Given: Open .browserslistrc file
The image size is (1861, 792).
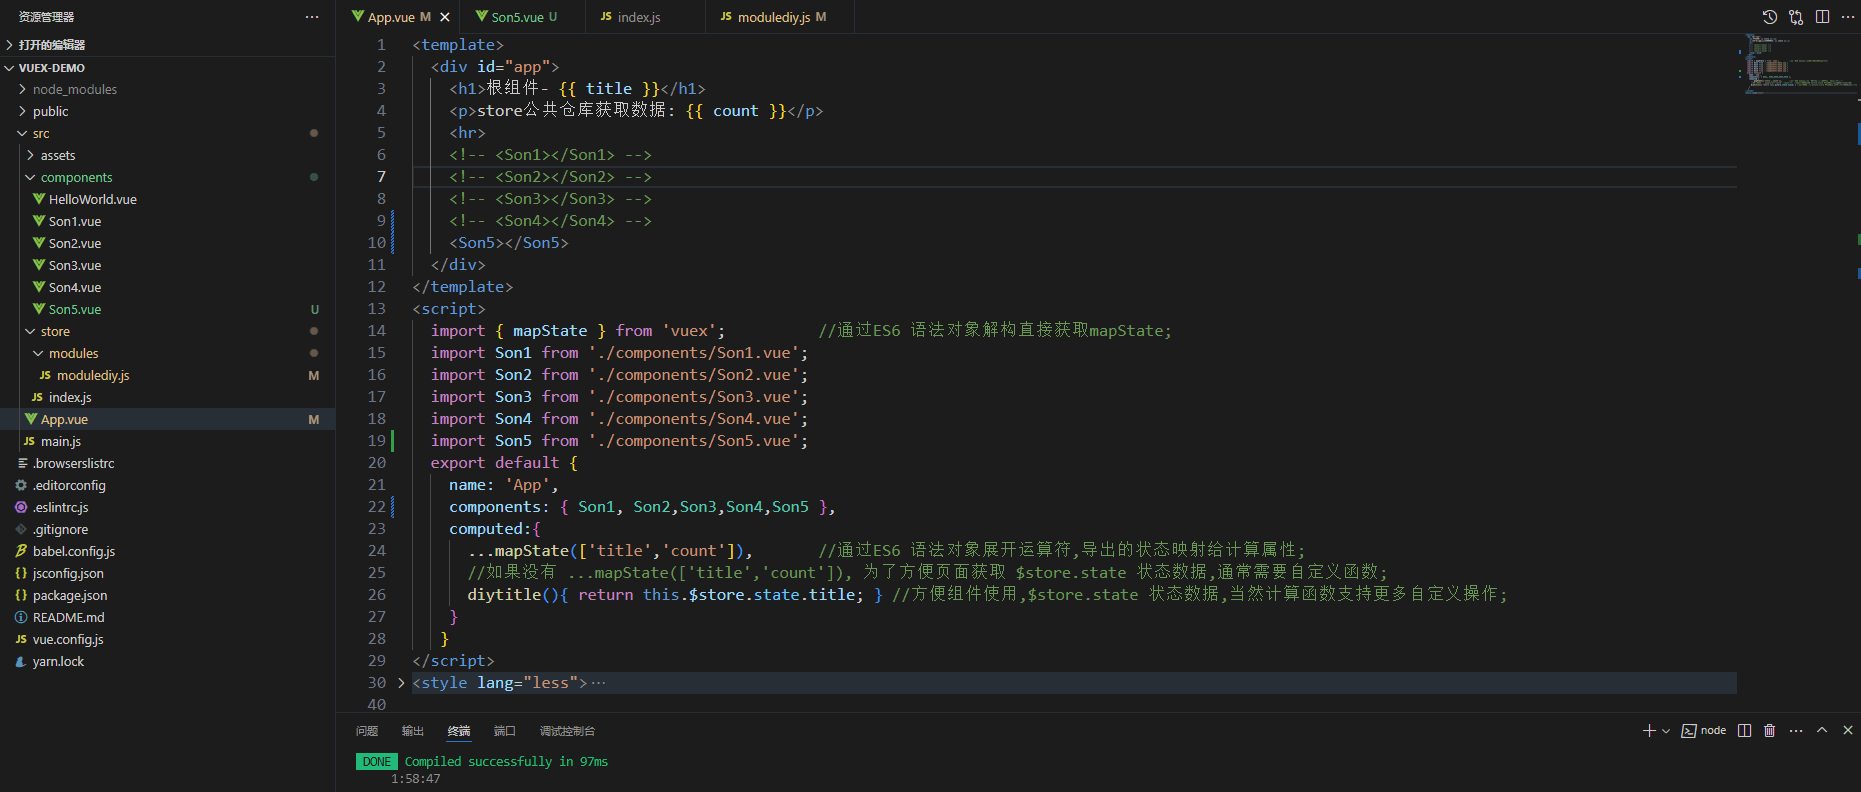Looking at the screenshot, I should coord(167,463).
